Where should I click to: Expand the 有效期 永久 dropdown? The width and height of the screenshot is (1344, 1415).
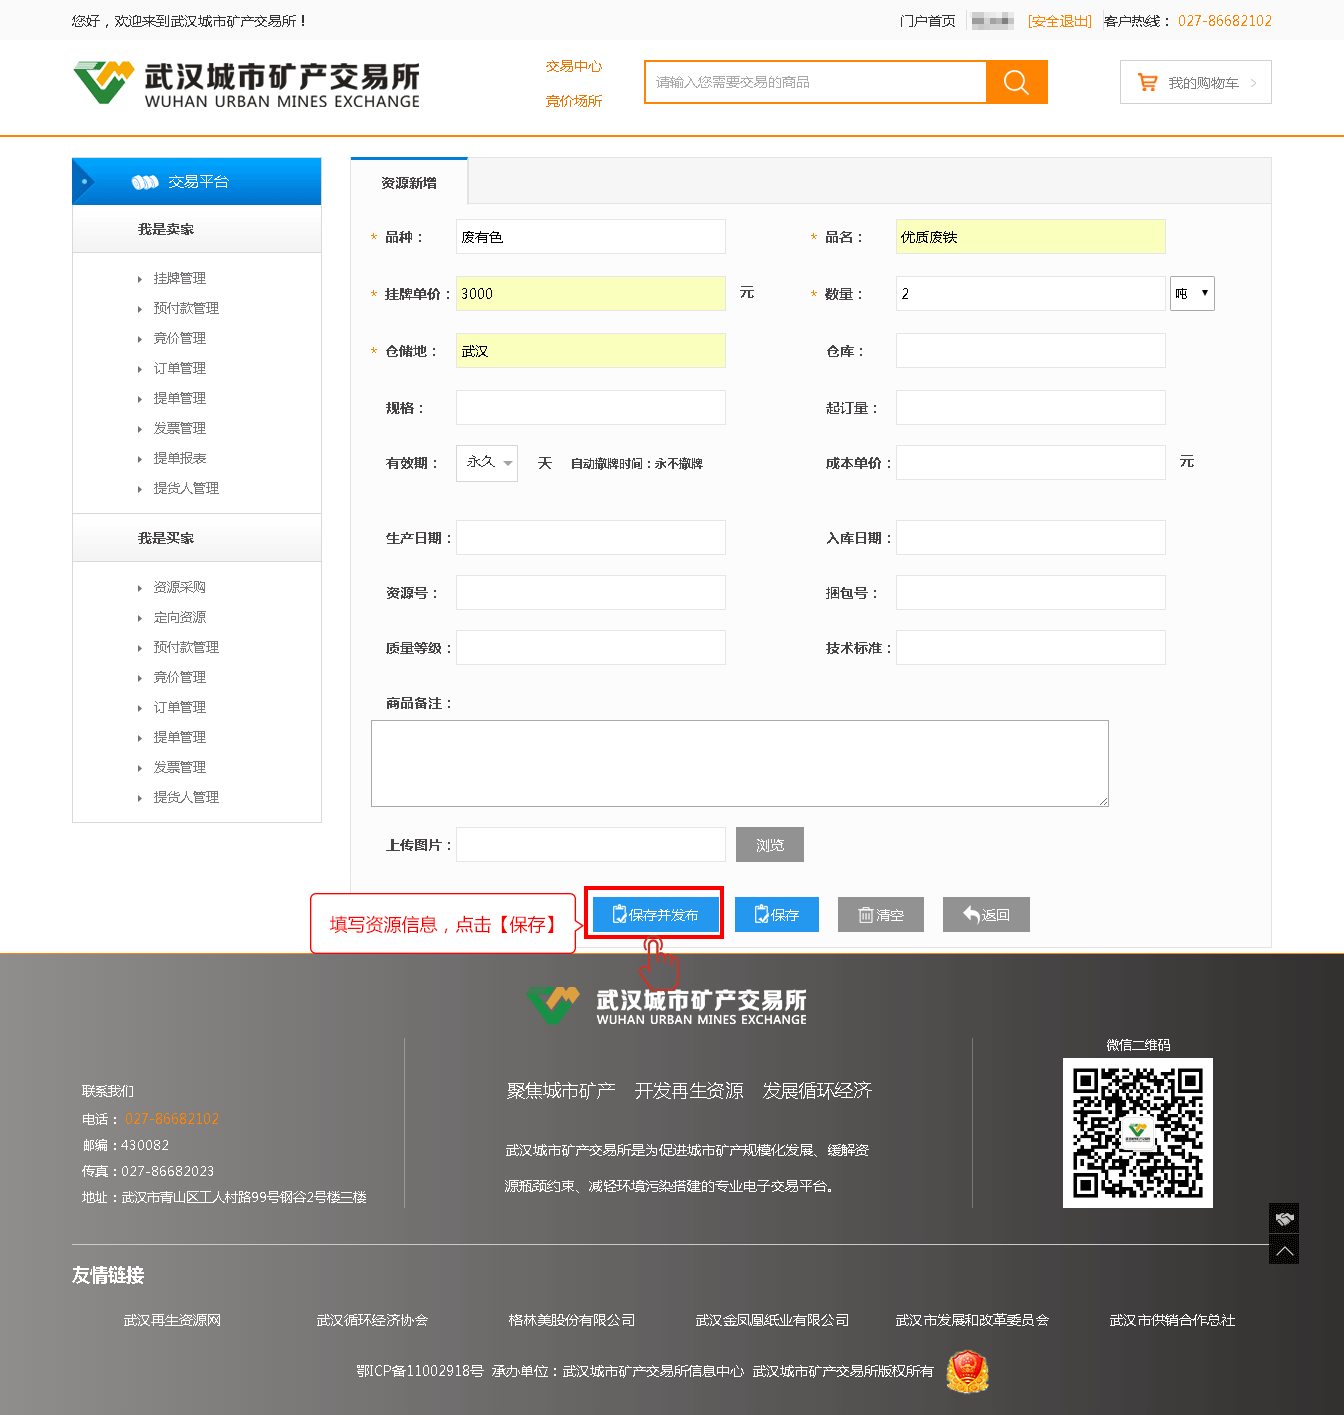(x=487, y=463)
